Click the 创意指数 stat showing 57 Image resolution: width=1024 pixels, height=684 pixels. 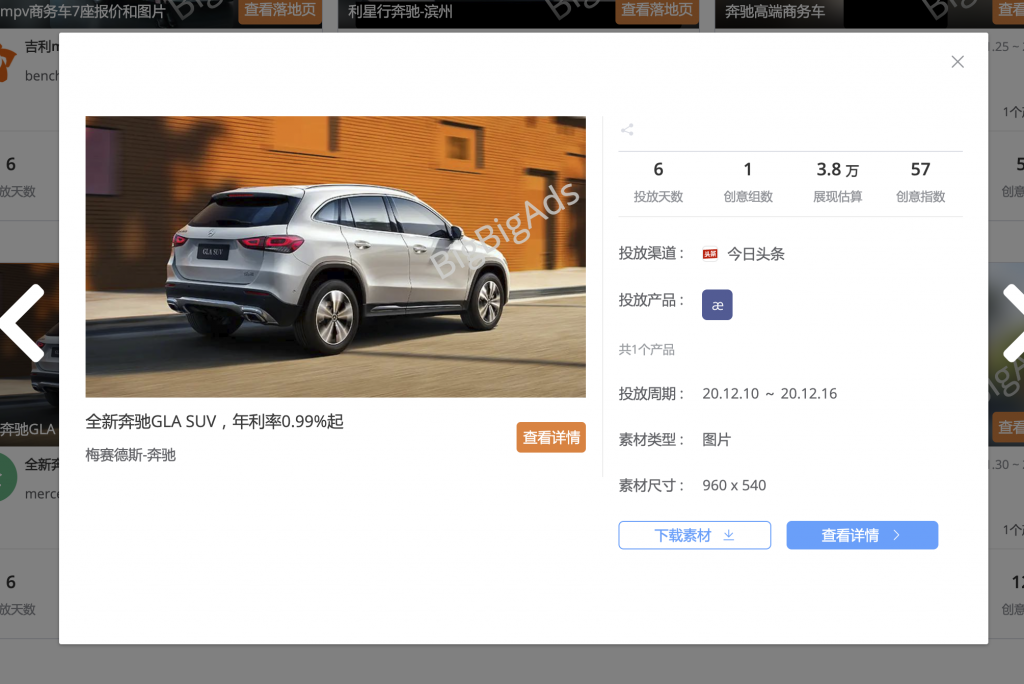click(x=920, y=182)
